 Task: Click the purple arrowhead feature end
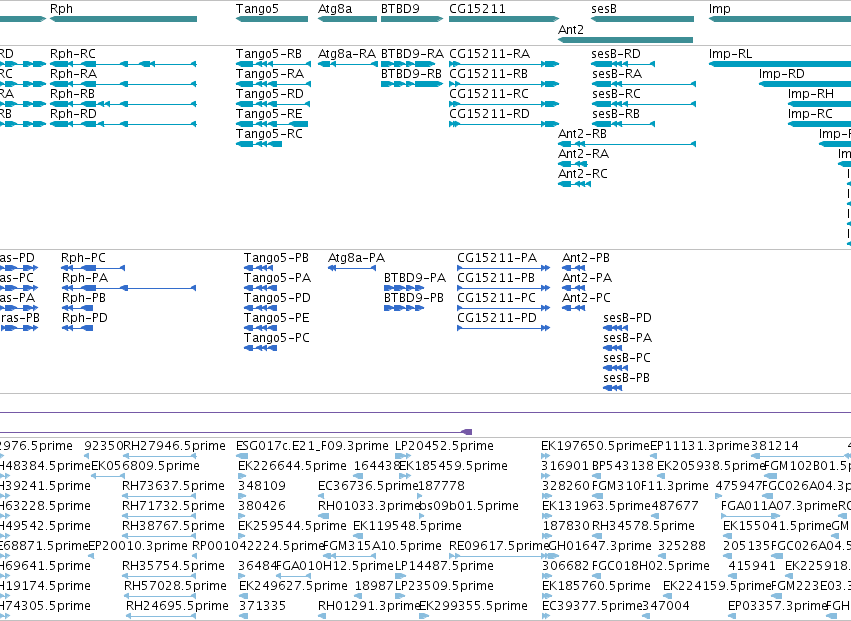click(x=466, y=432)
